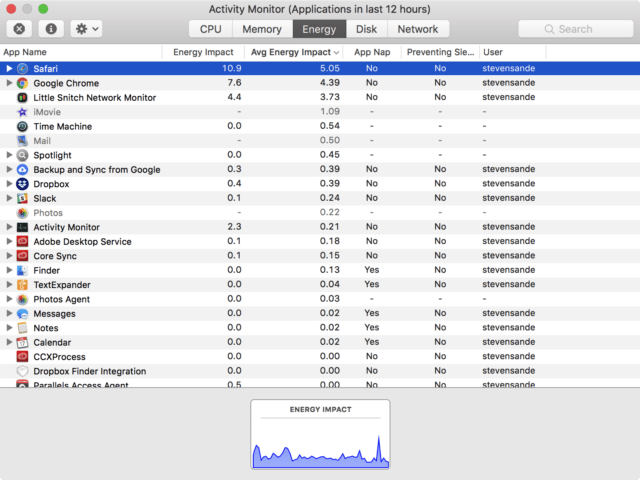The width and height of the screenshot is (640, 480).
Task: Expand the Spotlight process disclosure triangle
Action: (9, 155)
